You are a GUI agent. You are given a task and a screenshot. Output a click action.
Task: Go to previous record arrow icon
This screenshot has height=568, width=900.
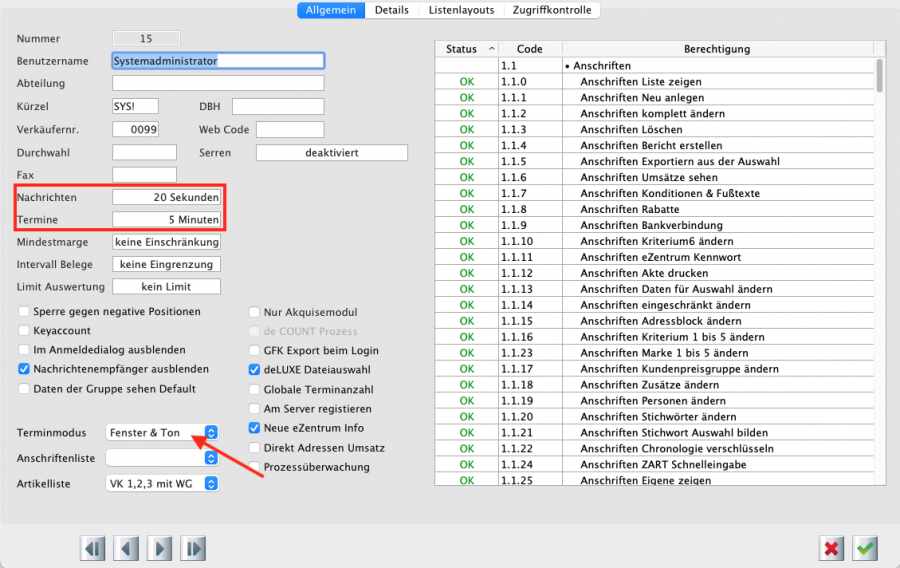pos(127,548)
